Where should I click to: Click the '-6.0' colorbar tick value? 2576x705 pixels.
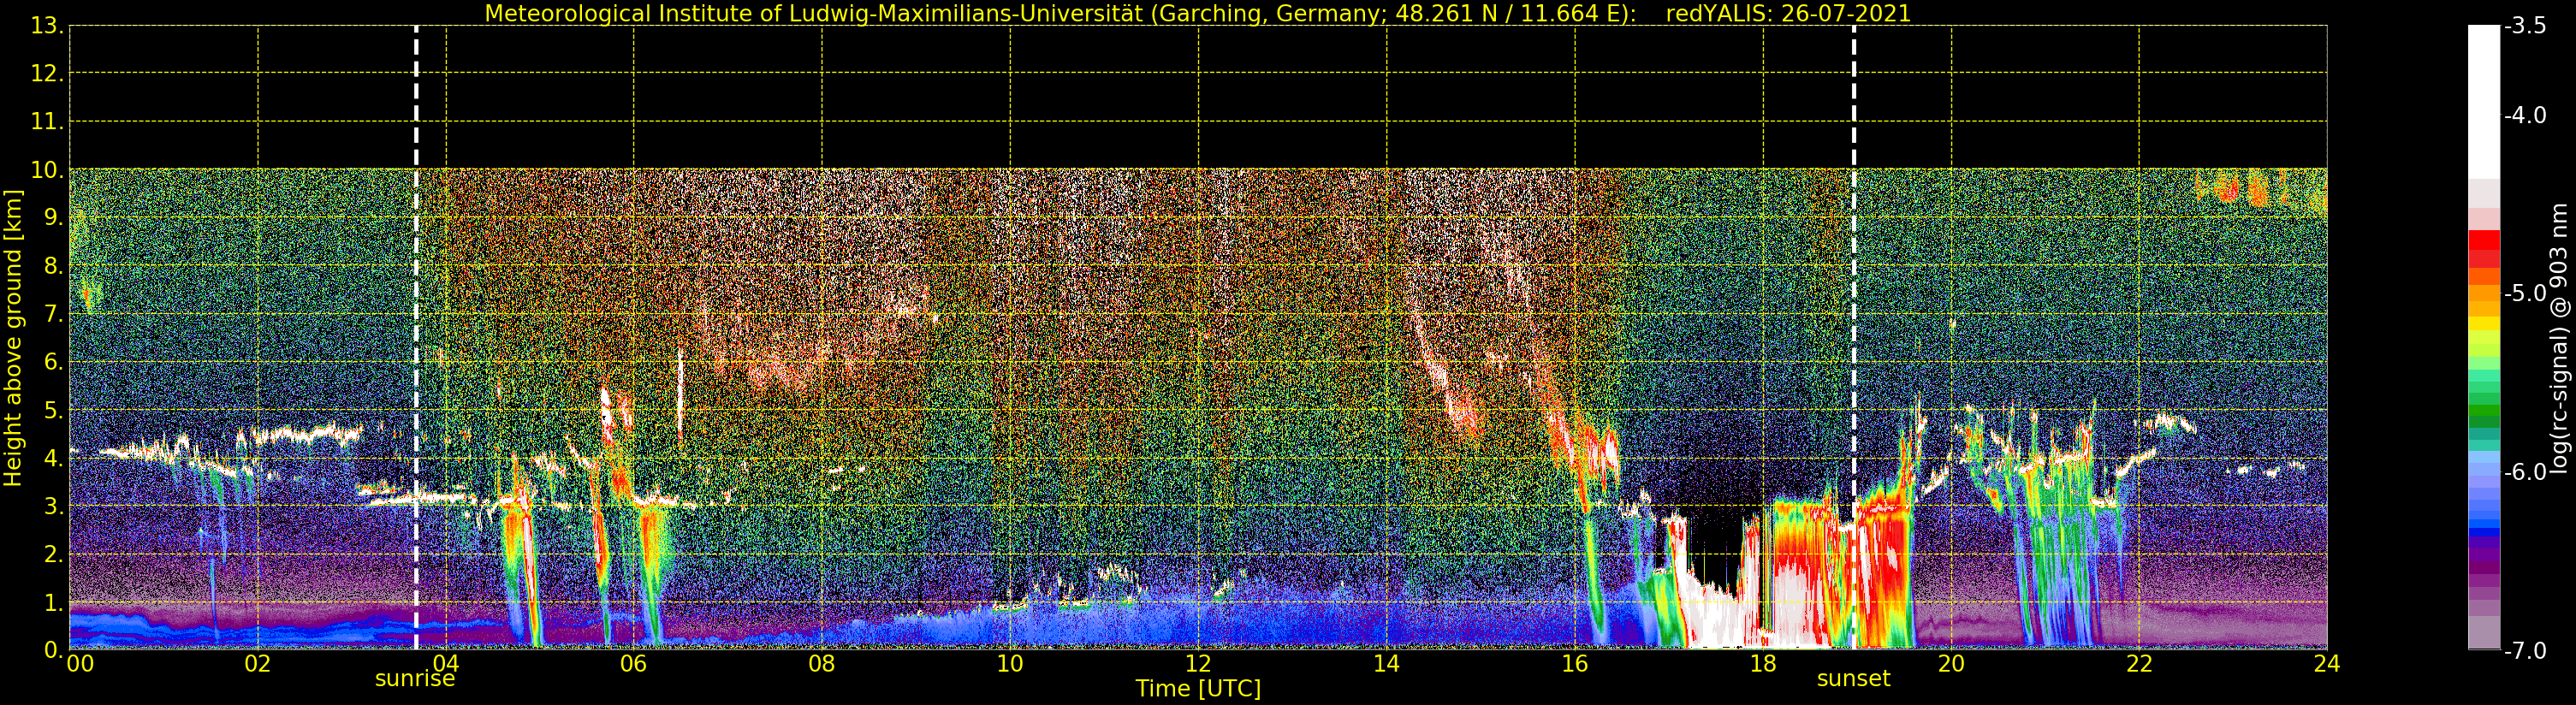[x=2526, y=472]
